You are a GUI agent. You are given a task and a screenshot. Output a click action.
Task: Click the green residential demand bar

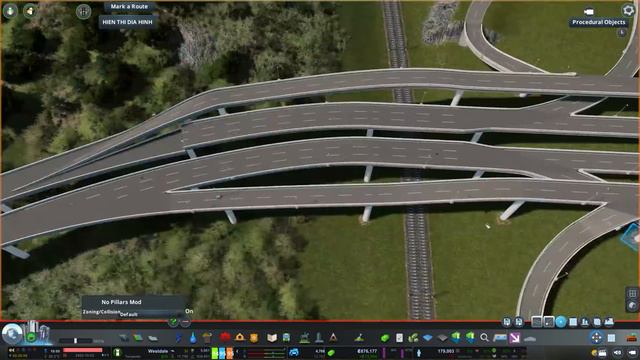tap(215, 353)
